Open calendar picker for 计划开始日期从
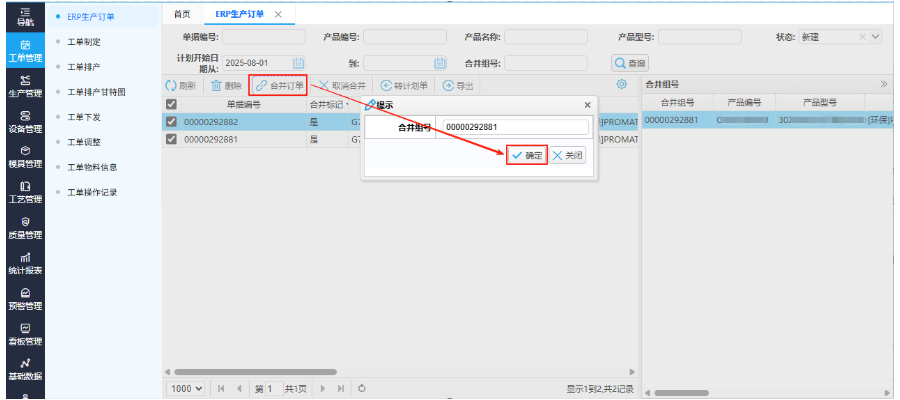This screenshot has width=900, height=400. pyautogui.click(x=298, y=63)
